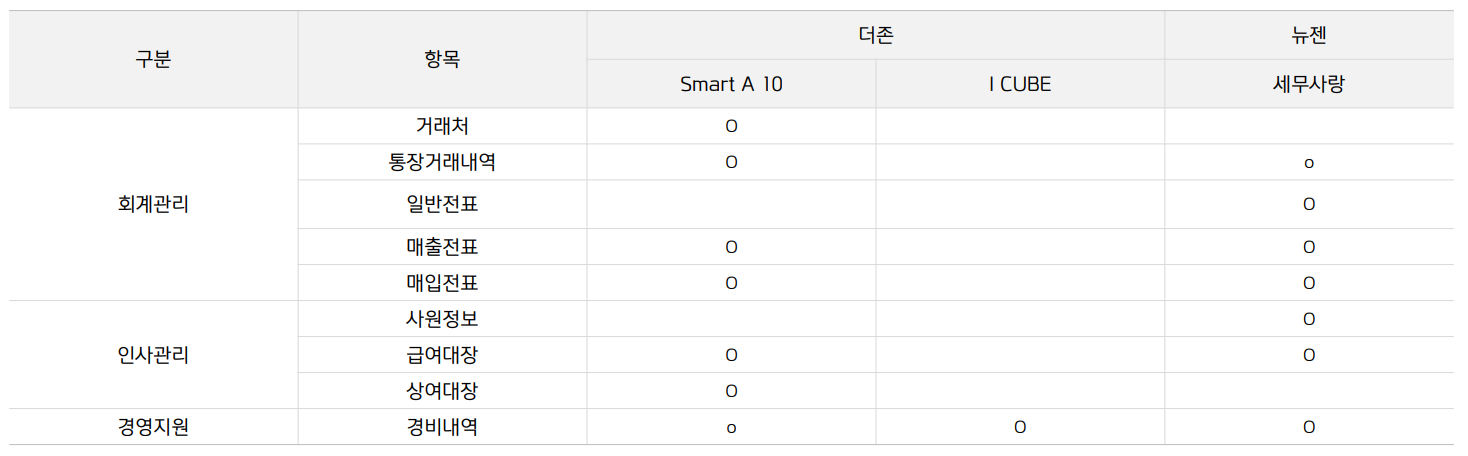The image size is (1468, 456).
Task: Select the 더존 group header
Action: tap(875, 35)
